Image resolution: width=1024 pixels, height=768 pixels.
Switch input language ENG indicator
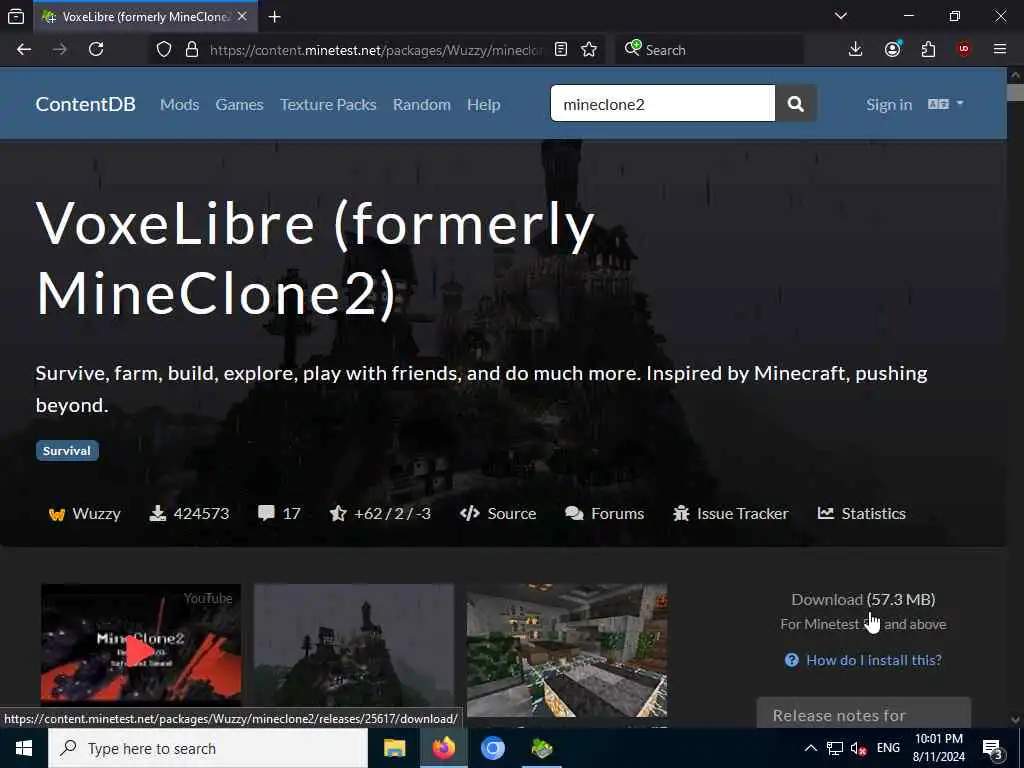point(888,748)
